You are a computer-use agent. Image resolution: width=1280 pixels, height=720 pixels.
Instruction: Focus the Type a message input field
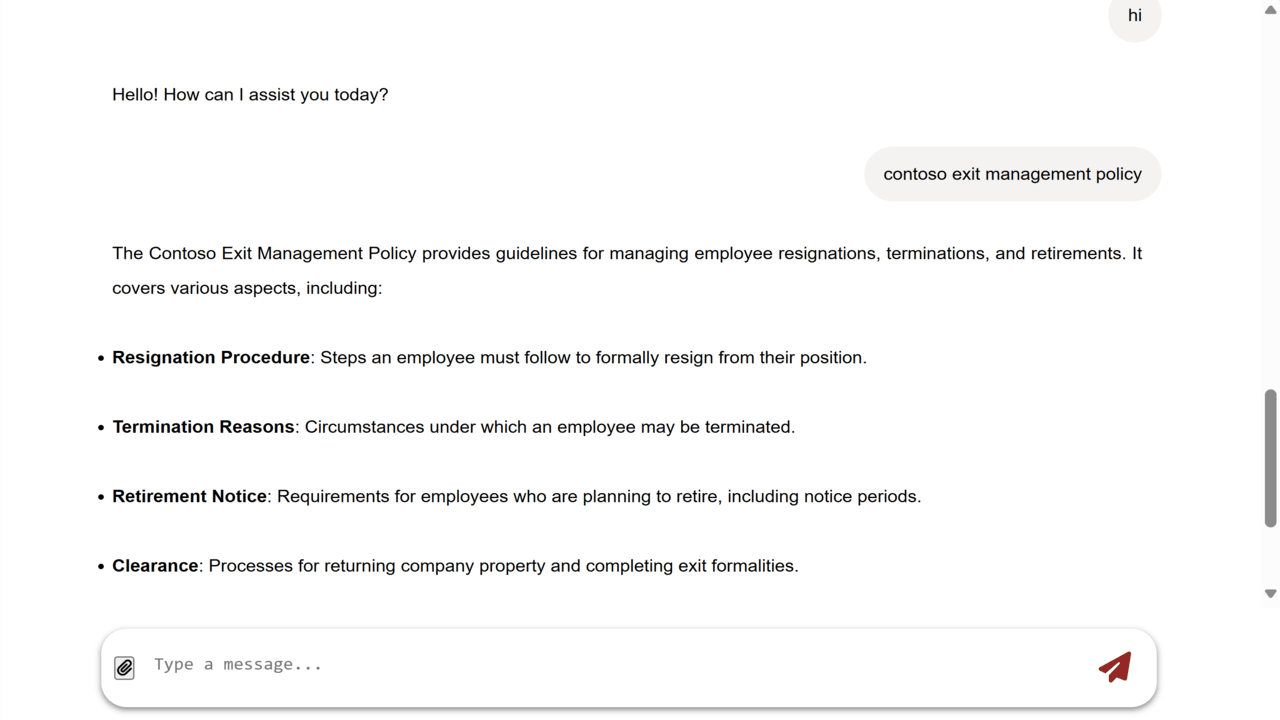click(x=615, y=665)
